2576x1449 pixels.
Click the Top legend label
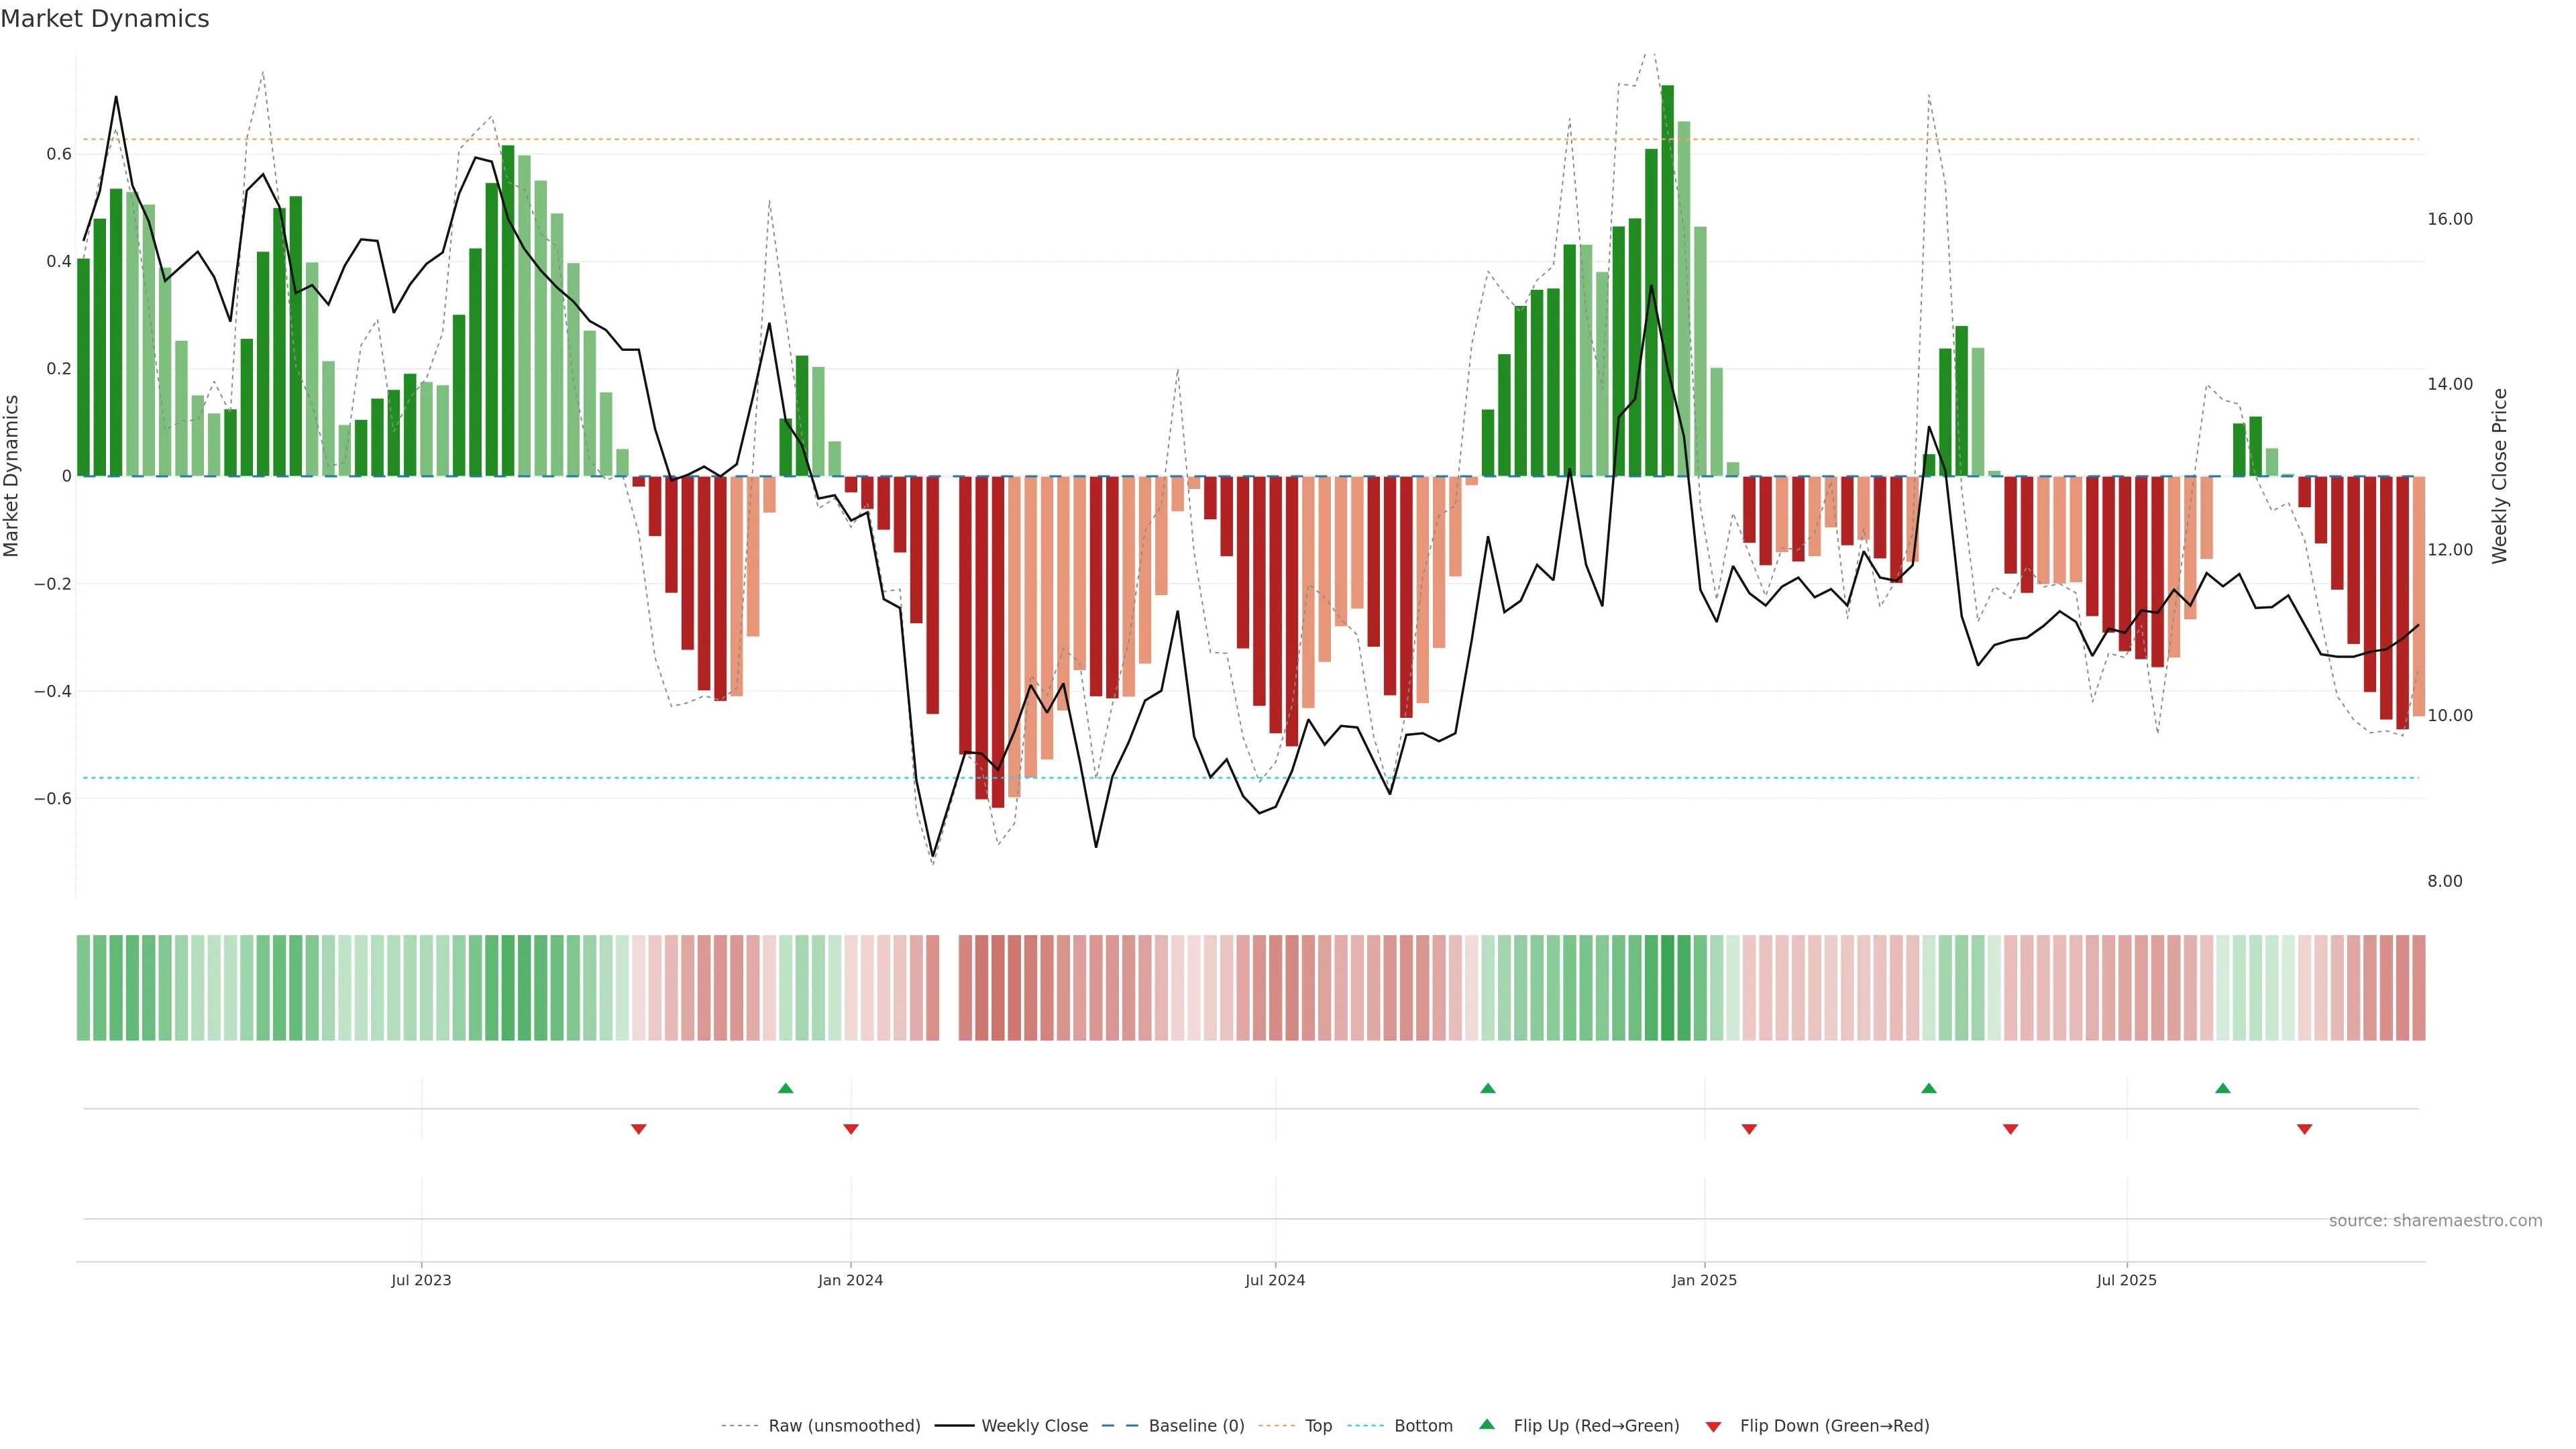(x=1318, y=1426)
